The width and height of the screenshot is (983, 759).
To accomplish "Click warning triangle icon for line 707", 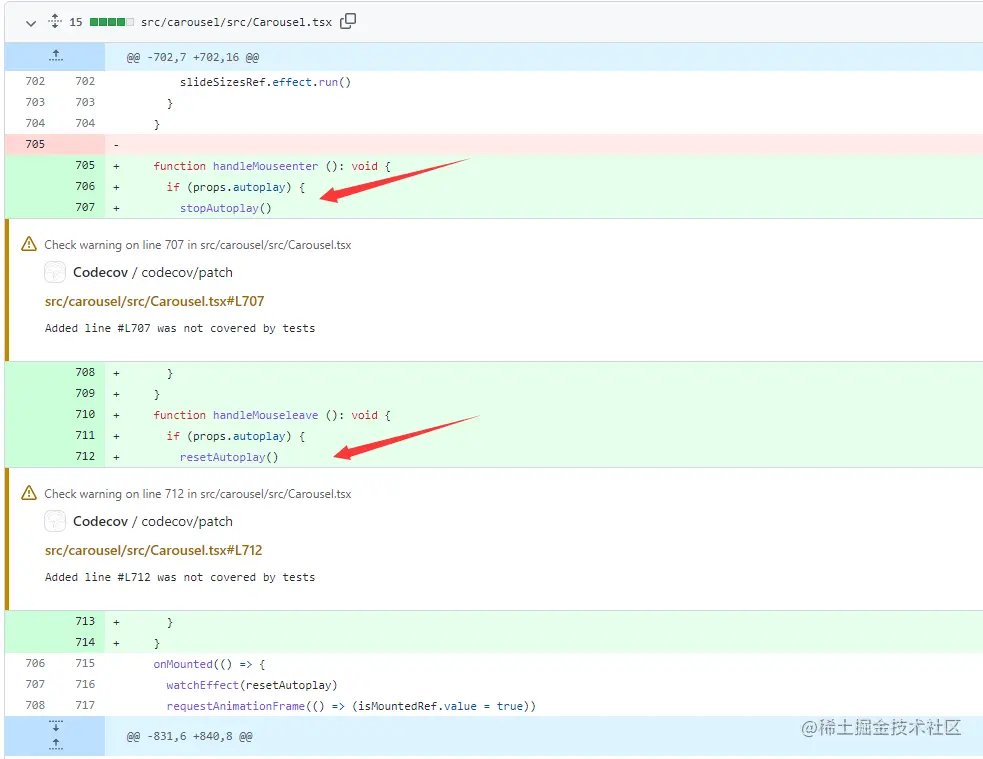I will (29, 244).
